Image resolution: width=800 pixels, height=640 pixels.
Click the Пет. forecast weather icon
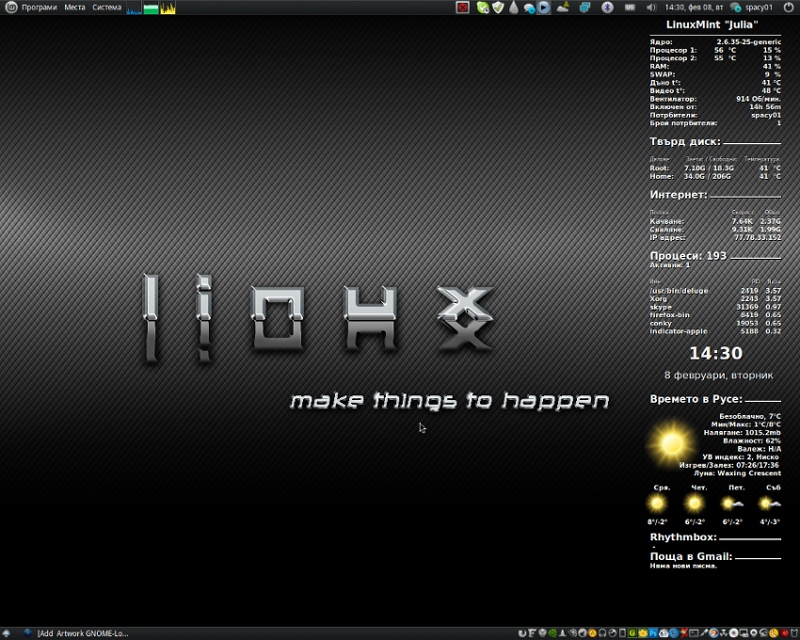tap(733, 504)
